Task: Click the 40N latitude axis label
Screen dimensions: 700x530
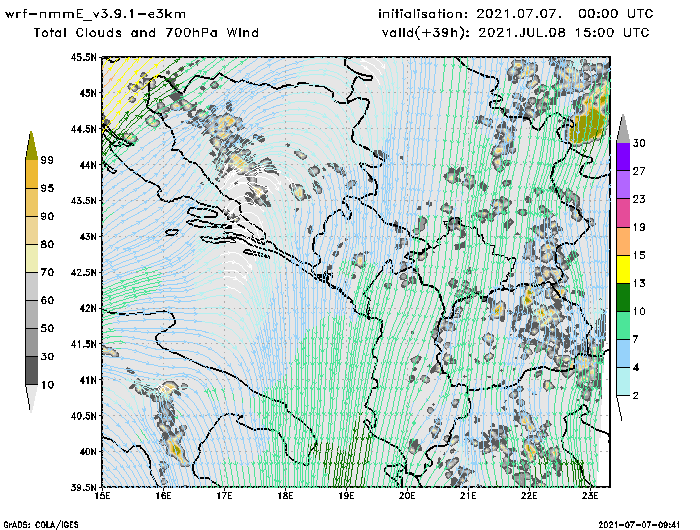Action: 88,451
